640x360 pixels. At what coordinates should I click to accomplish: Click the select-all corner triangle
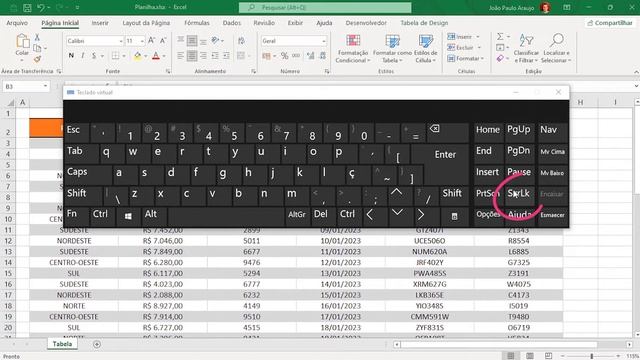pyautogui.click(x=11, y=102)
